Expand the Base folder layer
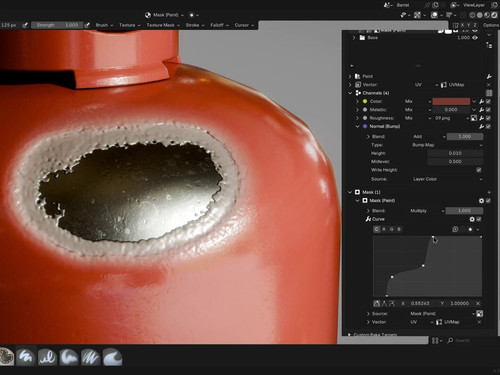 pyautogui.click(x=354, y=38)
